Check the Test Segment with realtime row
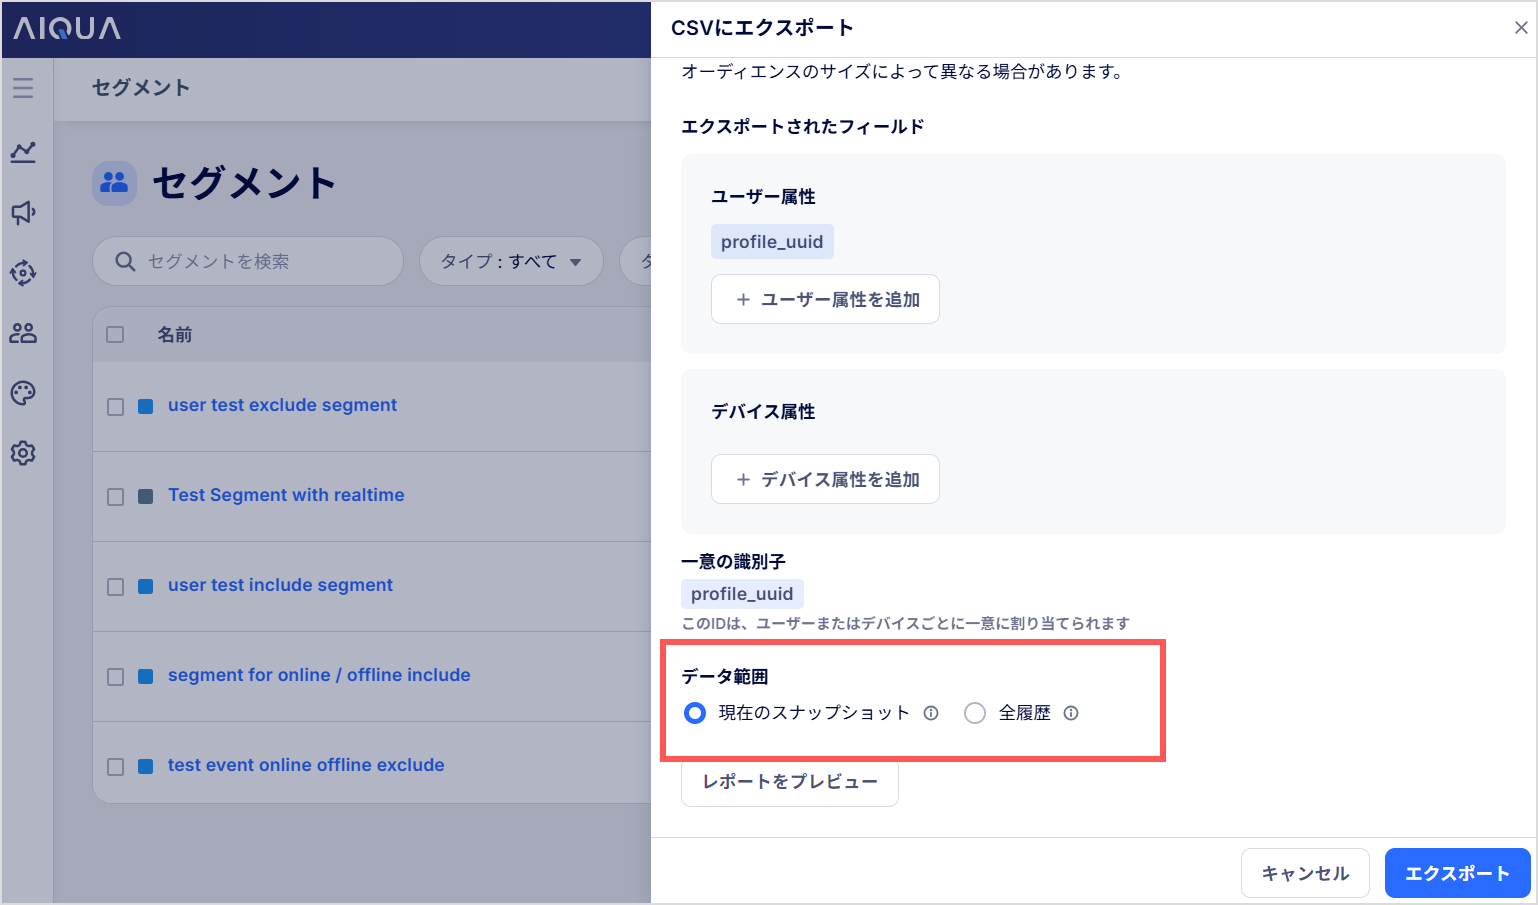Screen dimensions: 1538x905 pyautogui.click(x=116, y=497)
